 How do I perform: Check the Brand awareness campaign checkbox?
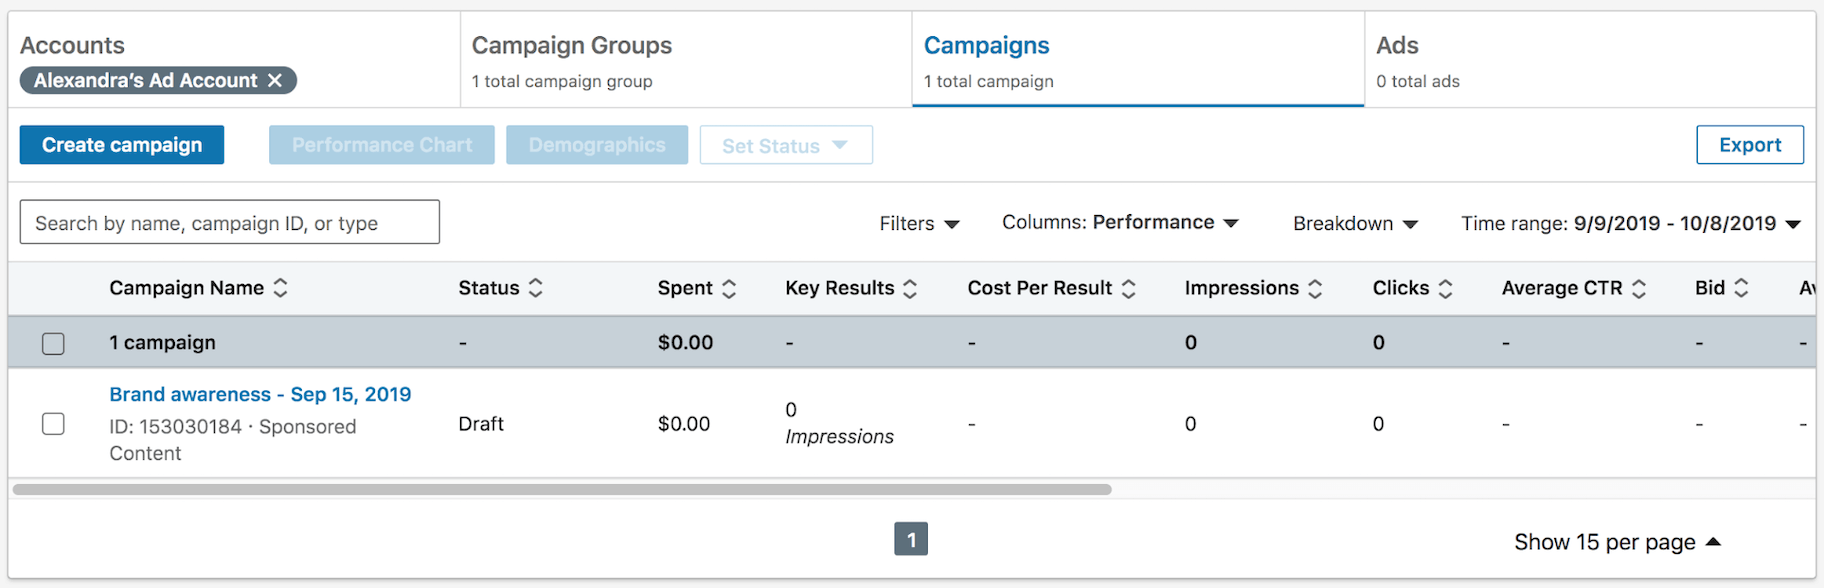pyautogui.click(x=53, y=424)
